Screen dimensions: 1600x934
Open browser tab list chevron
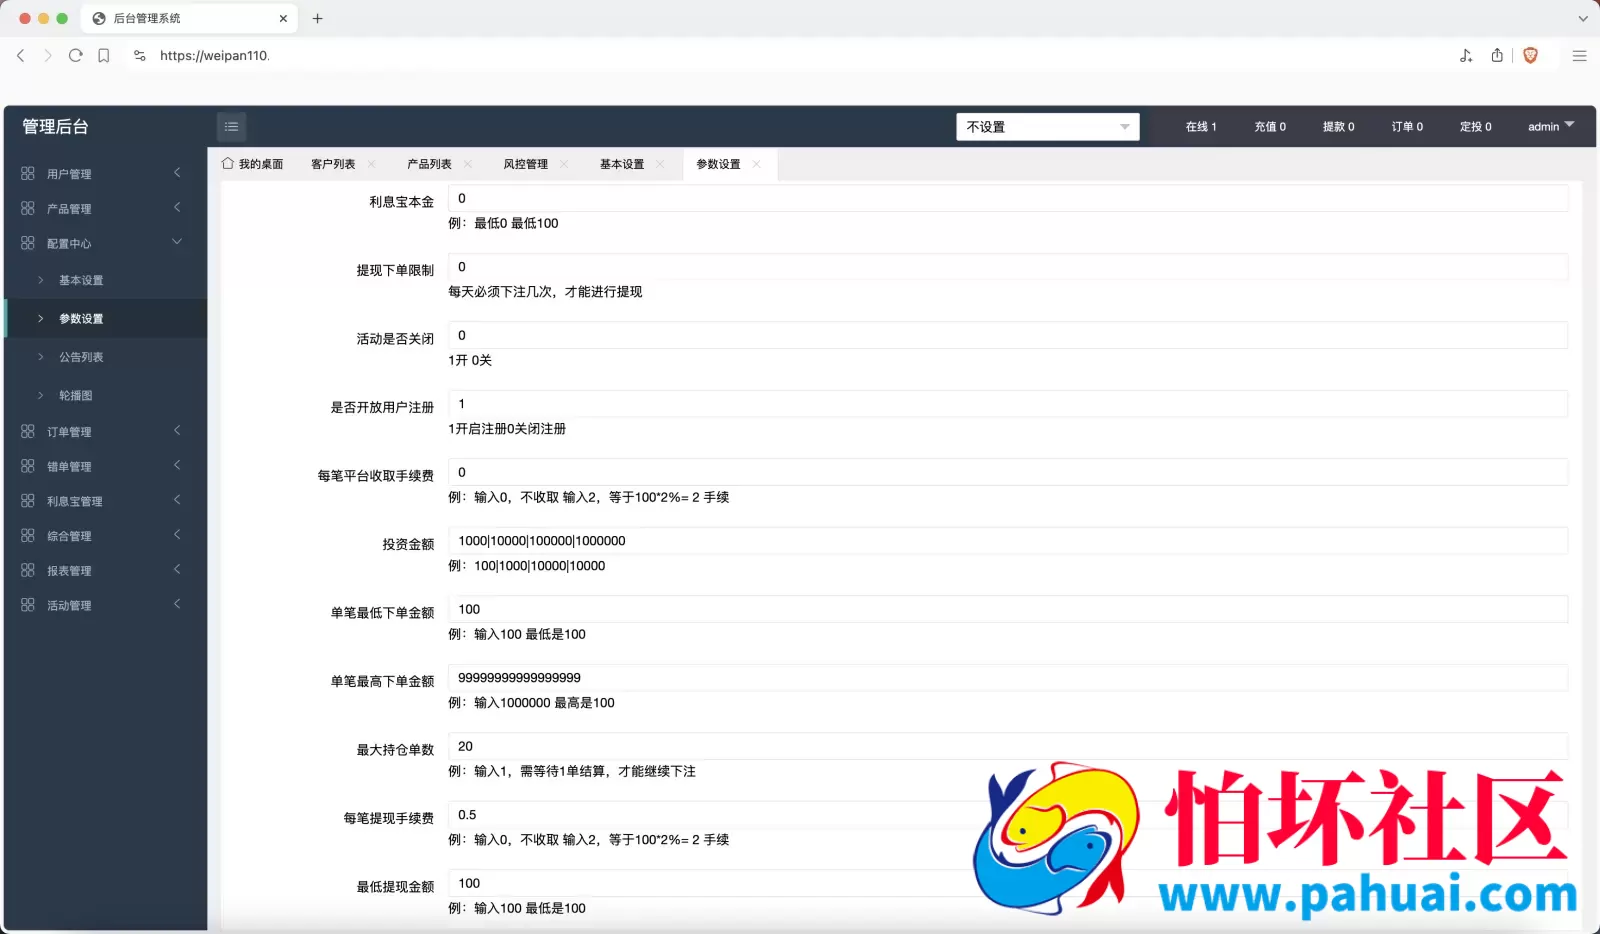[x=1582, y=18]
